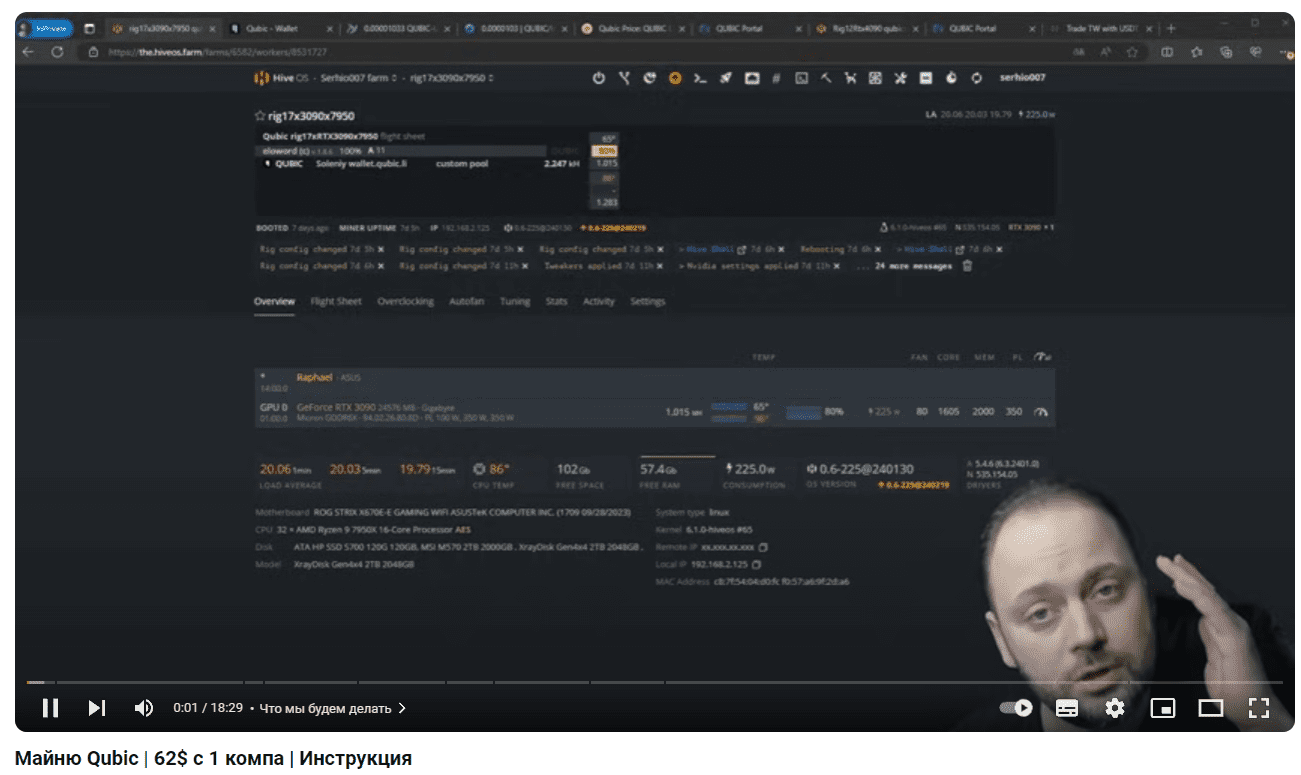Mute the video volume speaker icon
Screen dimensions: 1301x775
click(144, 708)
